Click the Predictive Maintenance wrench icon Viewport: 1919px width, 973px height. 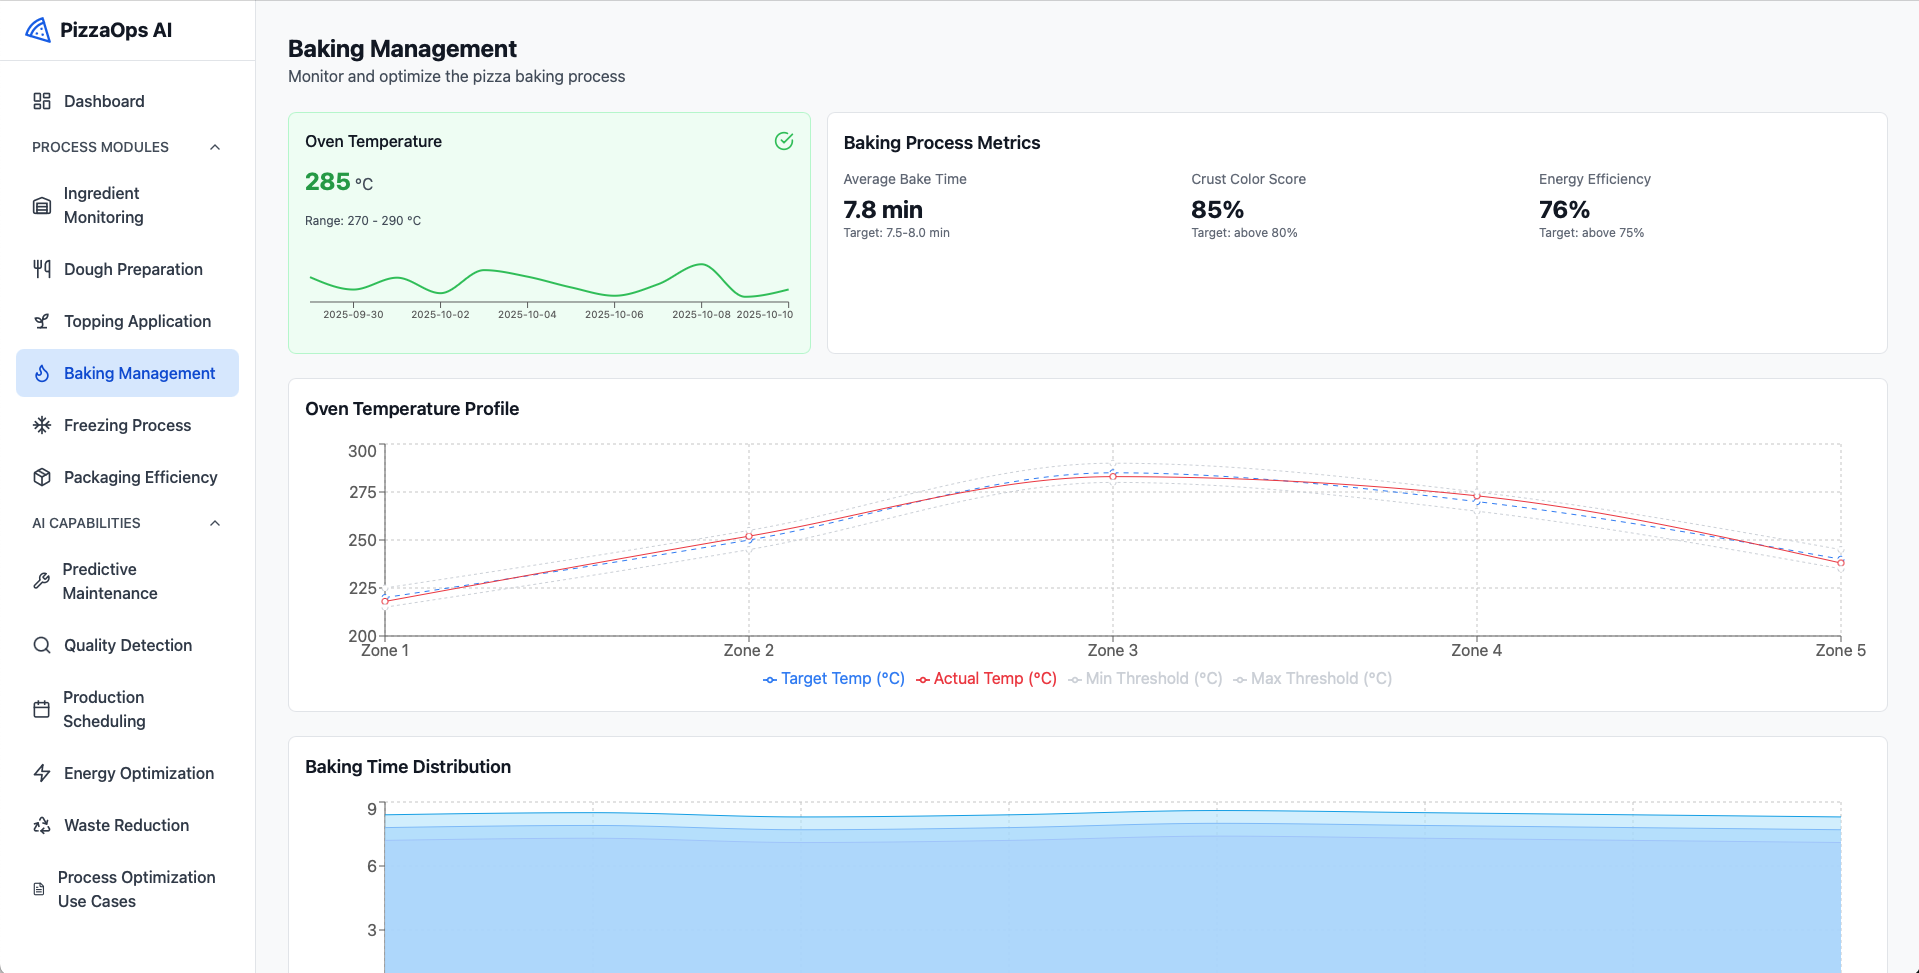[41, 581]
